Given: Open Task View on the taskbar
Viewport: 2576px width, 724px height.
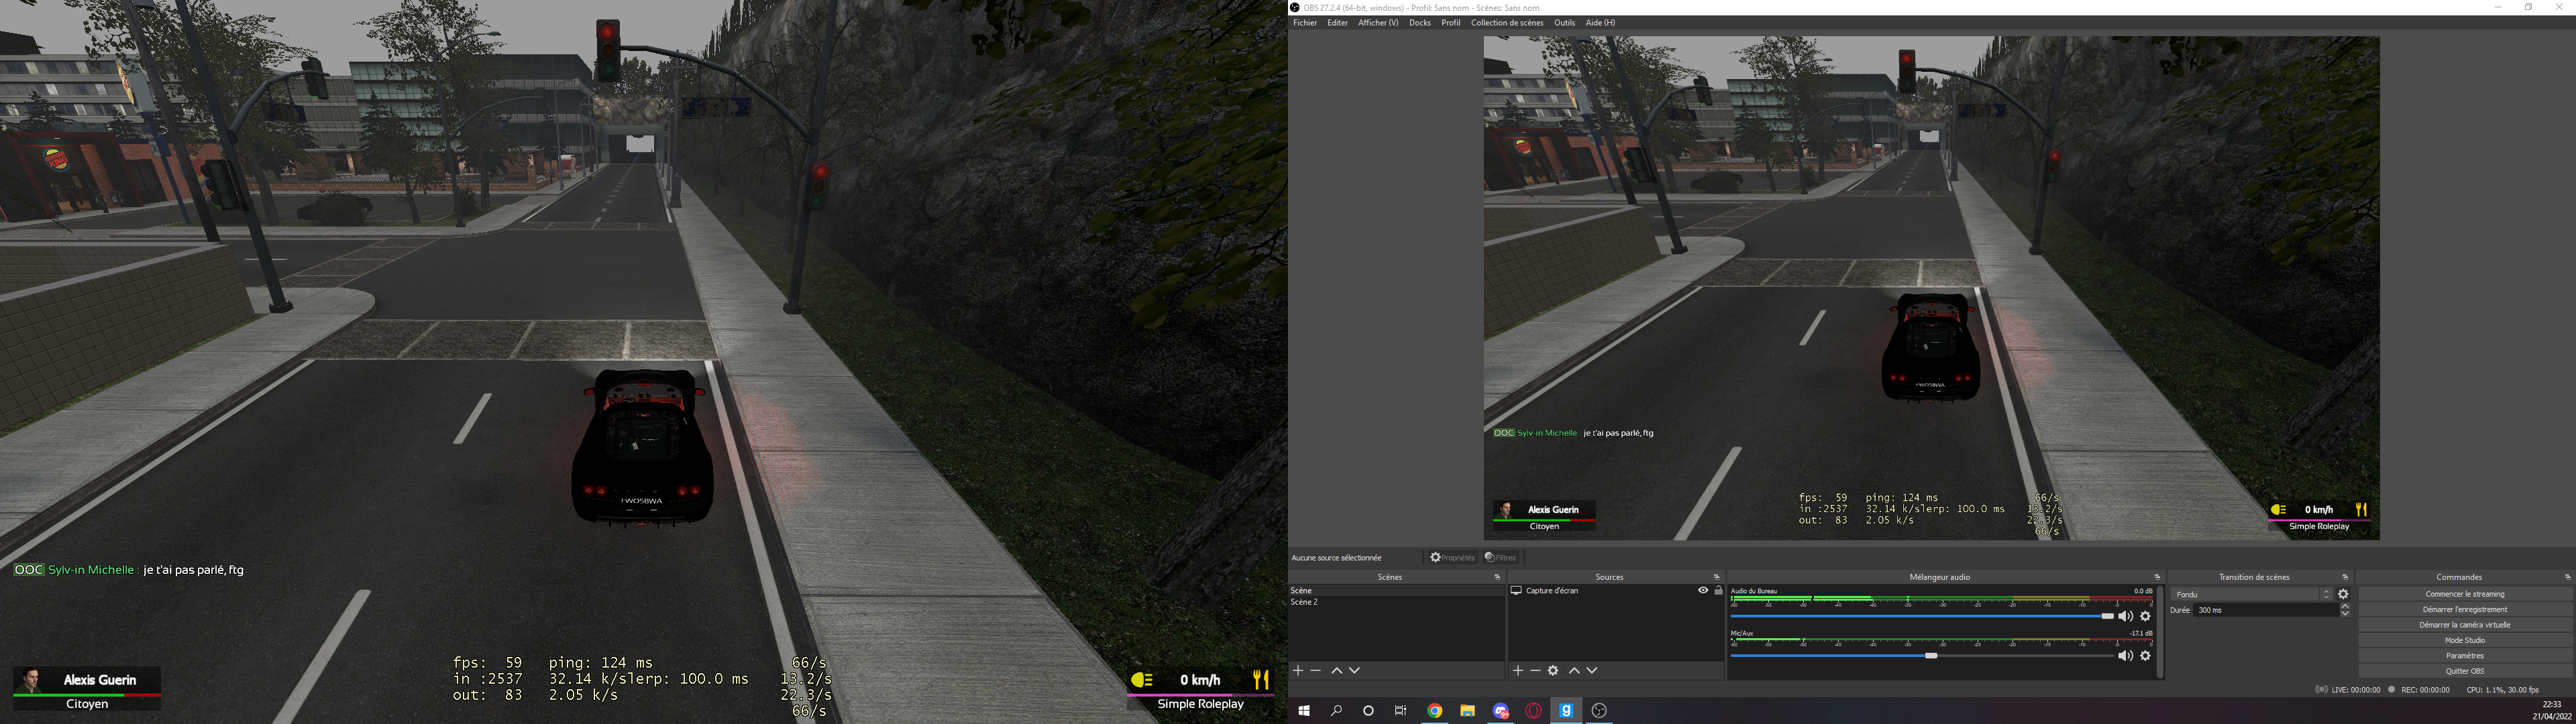Looking at the screenshot, I should pyautogui.click(x=1401, y=711).
